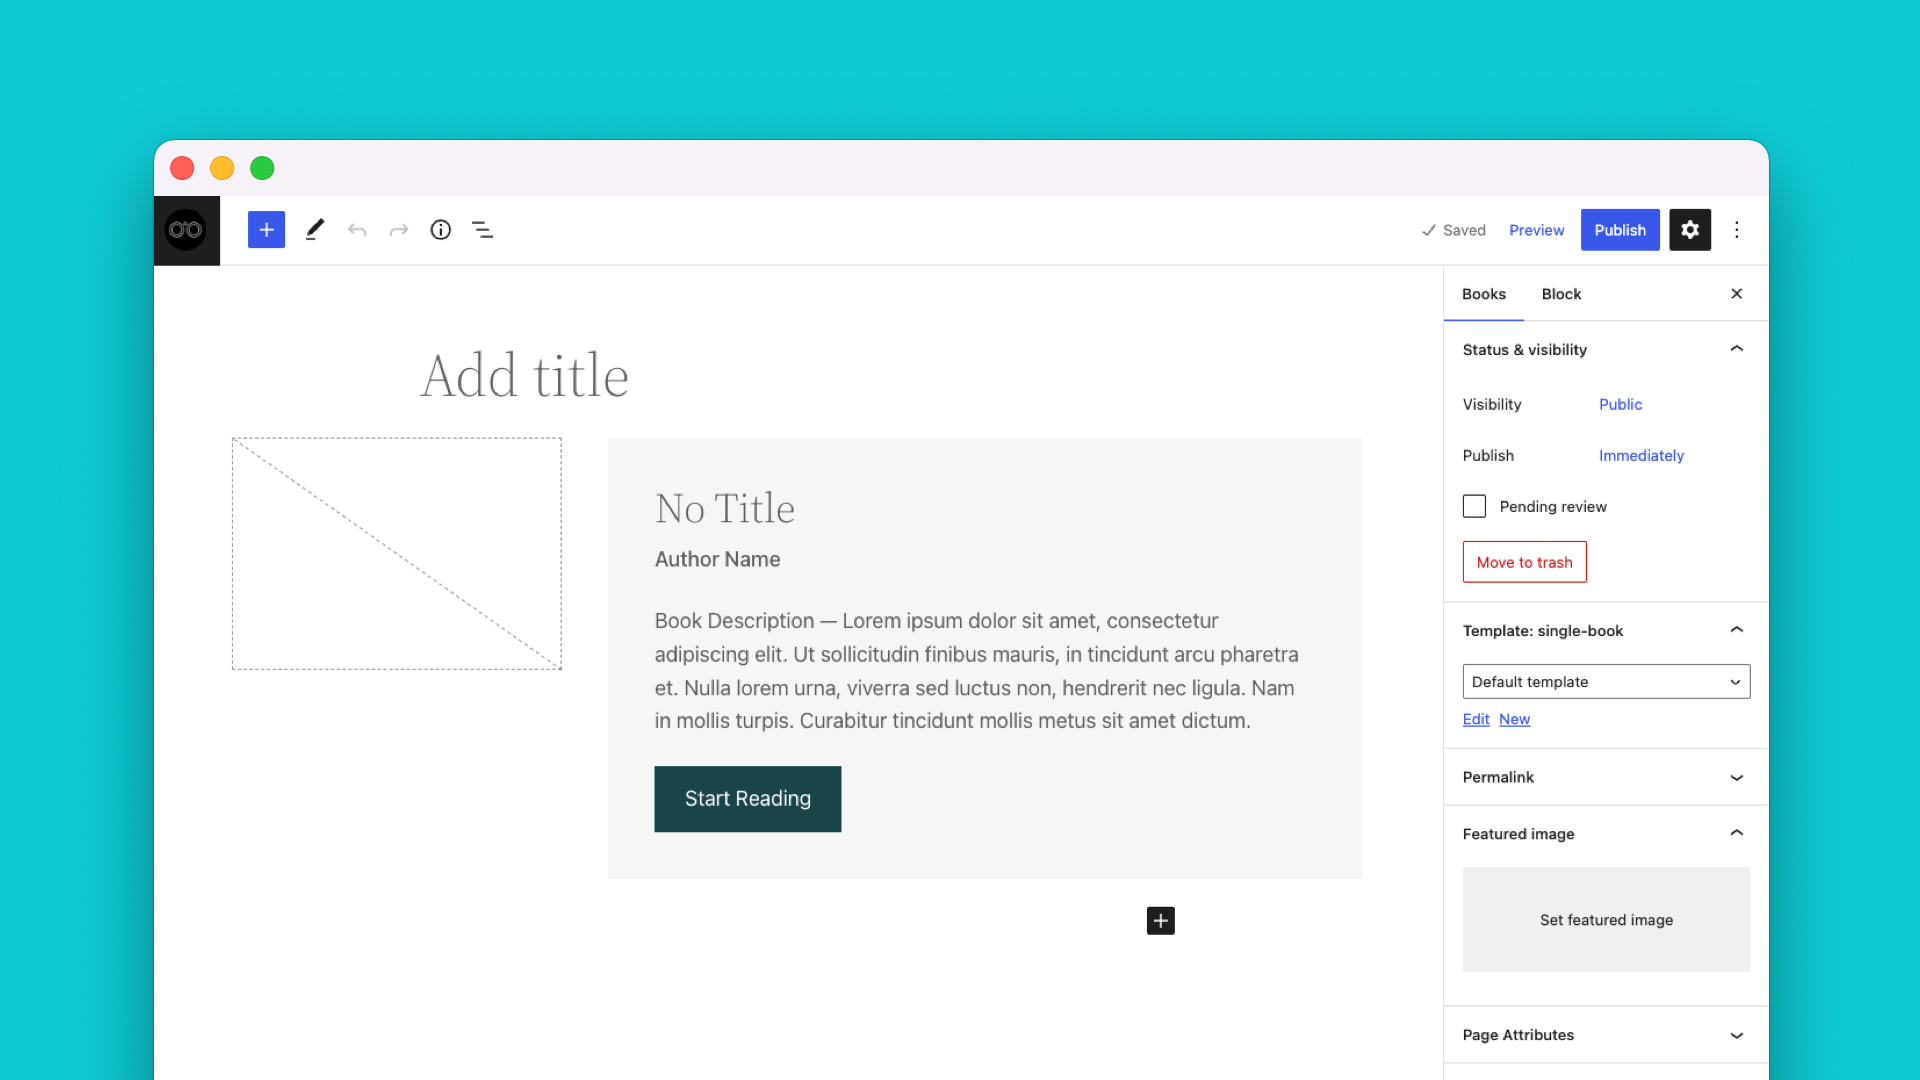Click the Add title input field
The width and height of the screenshot is (1920, 1080).
(525, 375)
